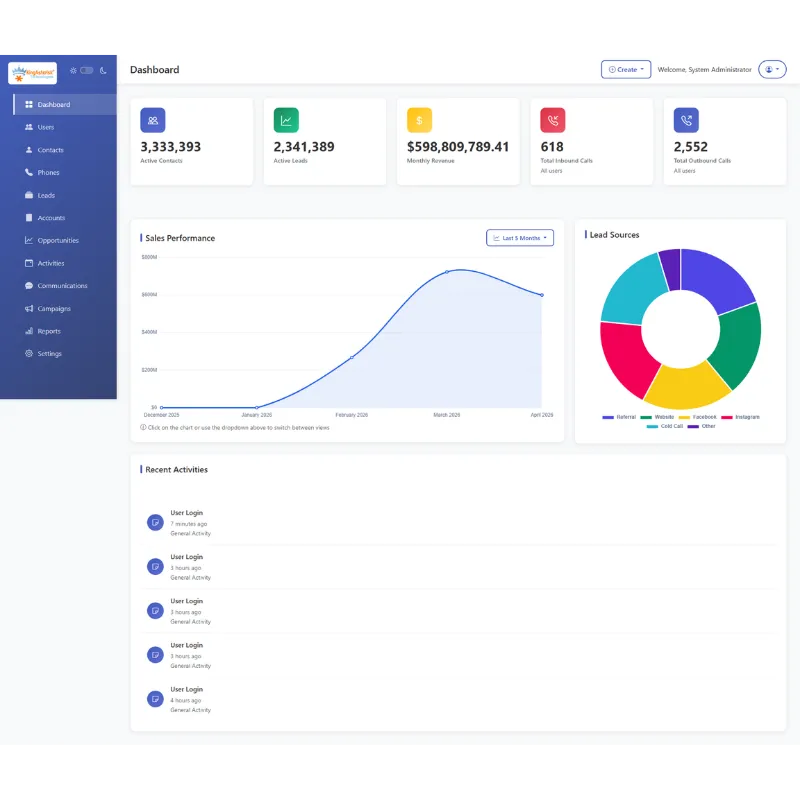The image size is (800, 800).
Task: Click the Recent Activities heading
Action: tap(177, 469)
